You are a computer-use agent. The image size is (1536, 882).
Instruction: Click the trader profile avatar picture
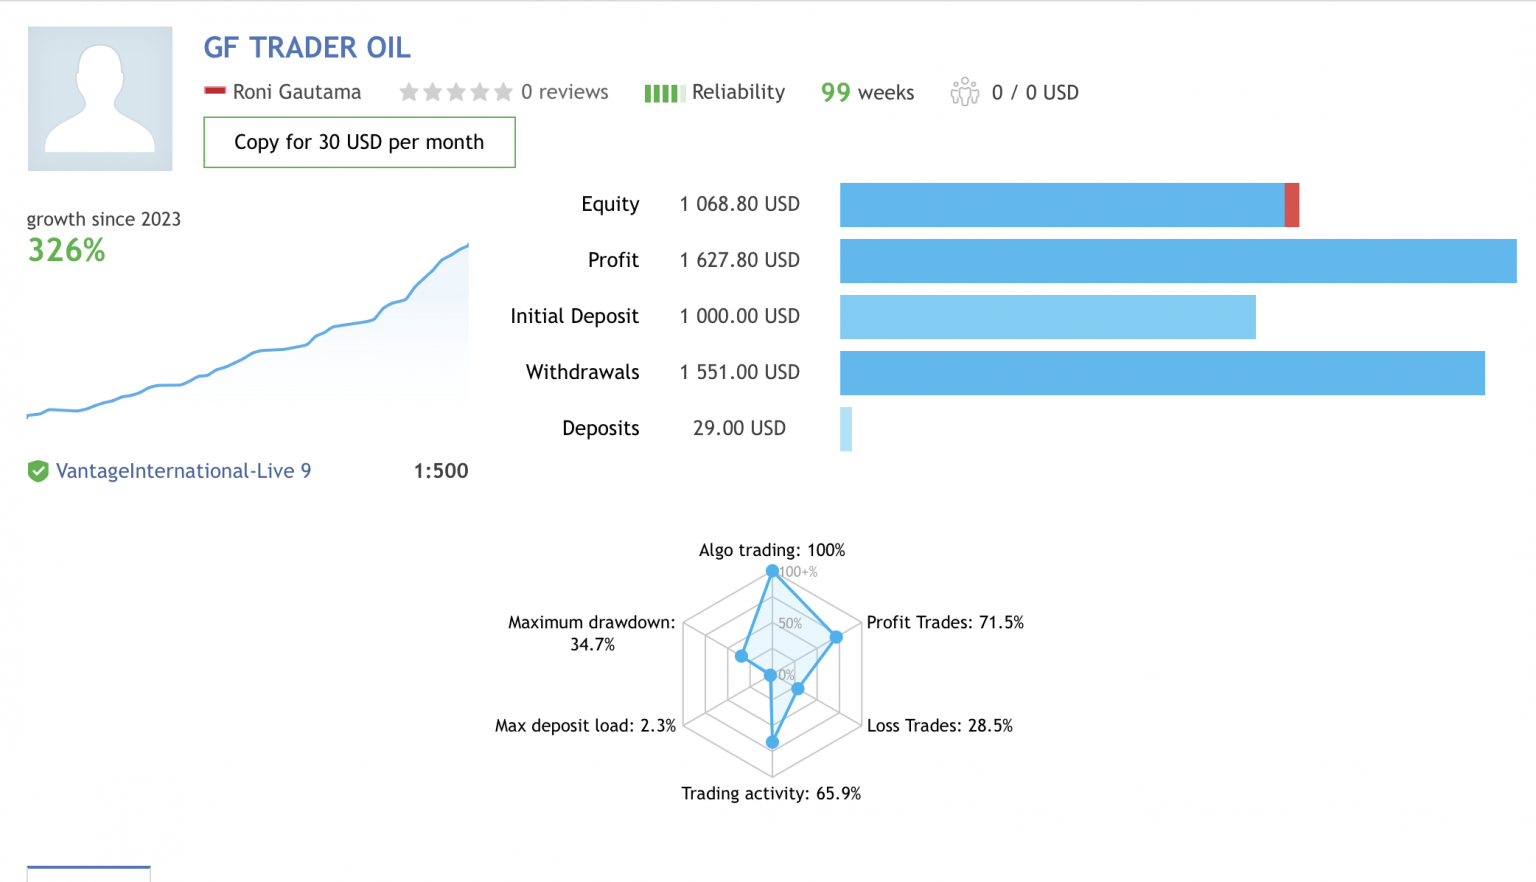coord(100,99)
